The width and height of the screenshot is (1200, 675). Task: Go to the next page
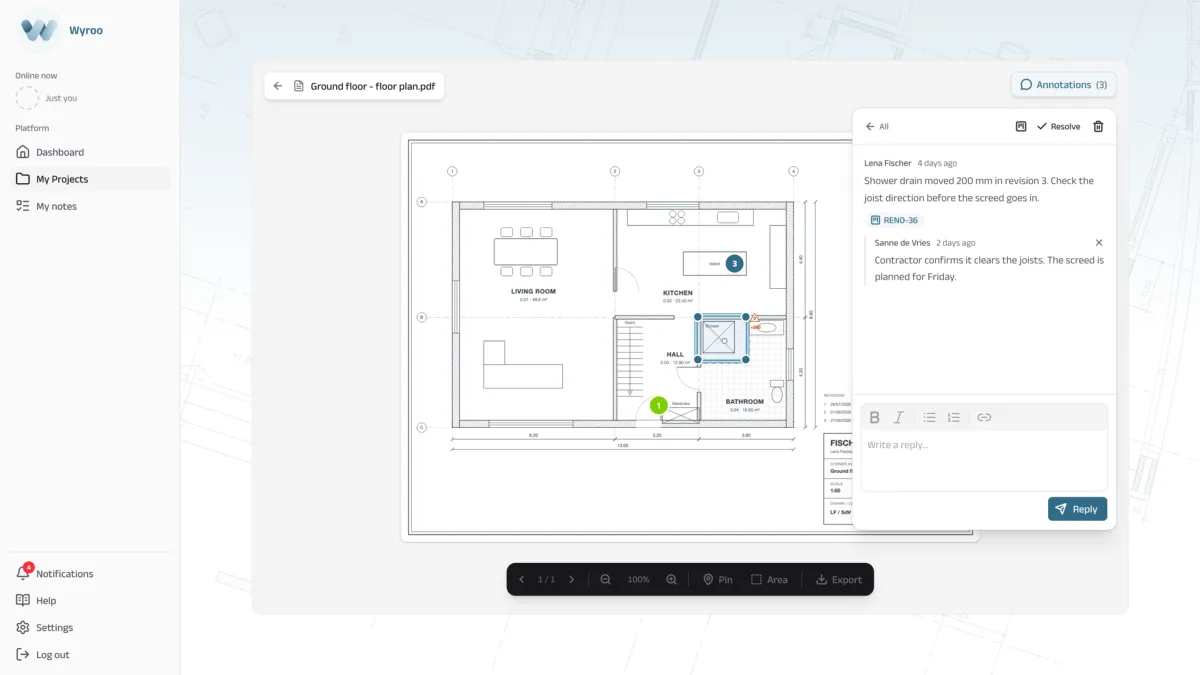tap(572, 580)
